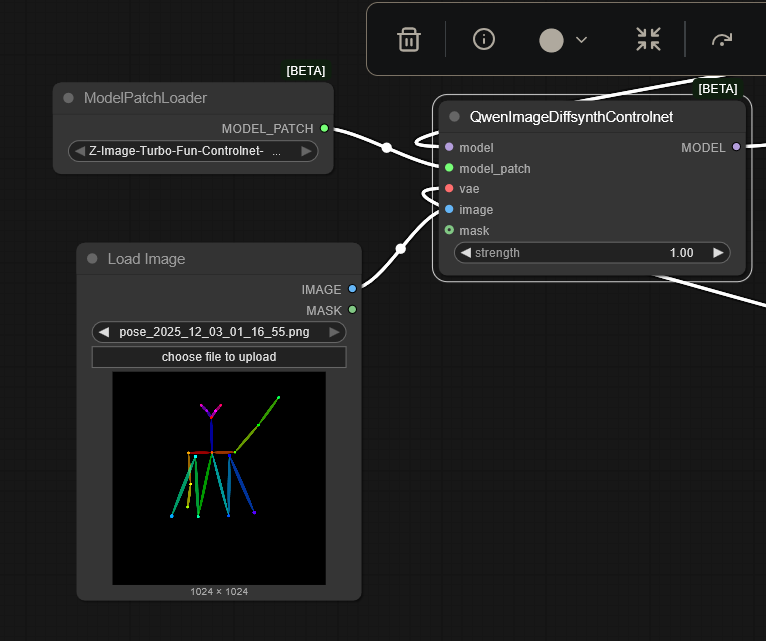This screenshot has height=641, width=766.
Task: Click the MODEL_PATCH output socket
Action: click(x=324, y=128)
